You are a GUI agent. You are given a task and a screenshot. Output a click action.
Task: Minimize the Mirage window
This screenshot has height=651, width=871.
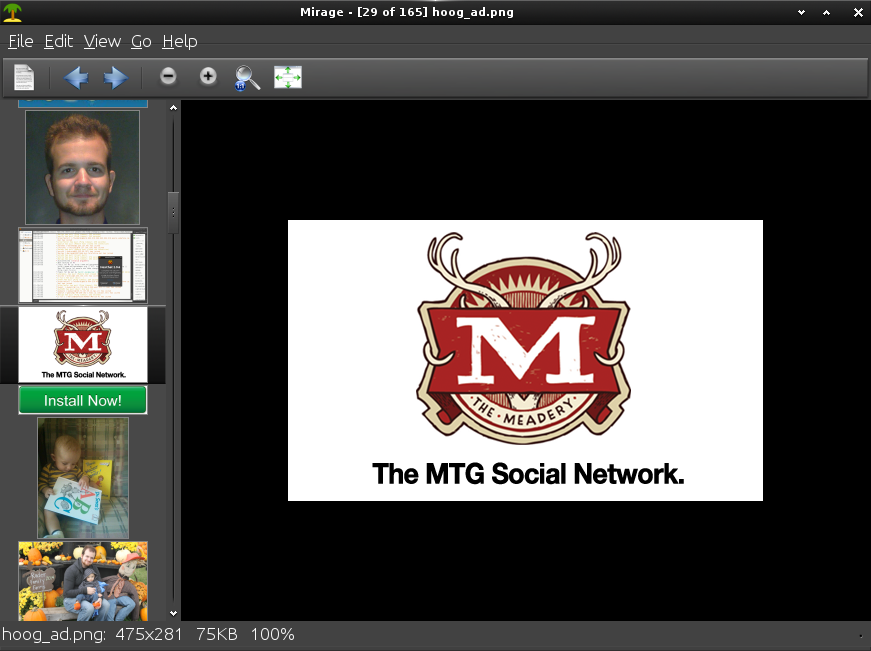click(x=801, y=12)
